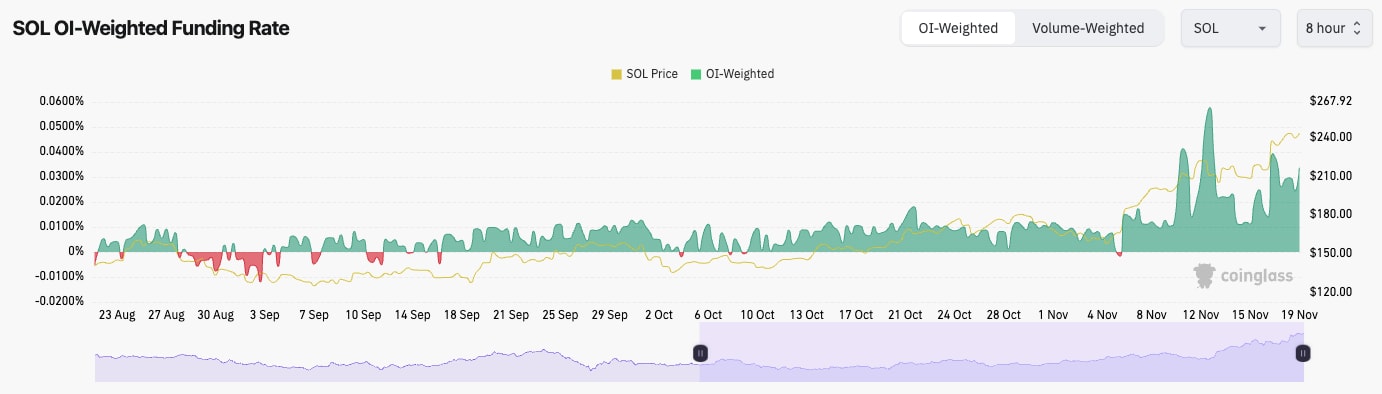Grab the left range slider handle
The image size is (1382, 394).
click(x=701, y=353)
